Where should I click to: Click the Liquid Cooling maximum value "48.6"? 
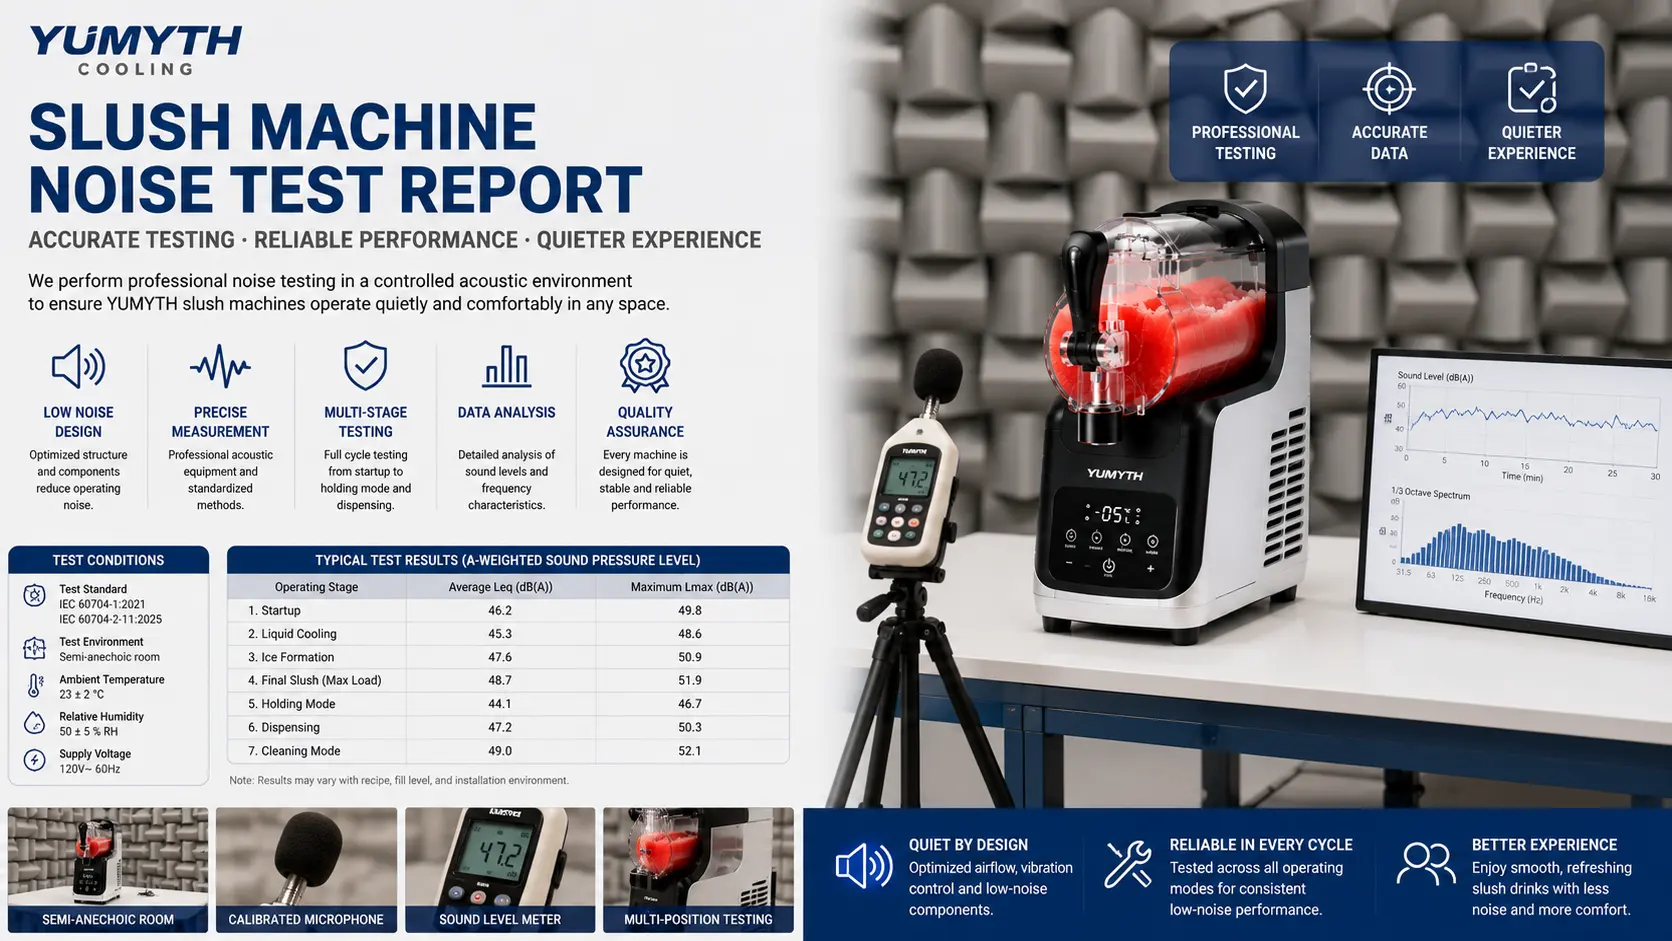tap(690, 634)
